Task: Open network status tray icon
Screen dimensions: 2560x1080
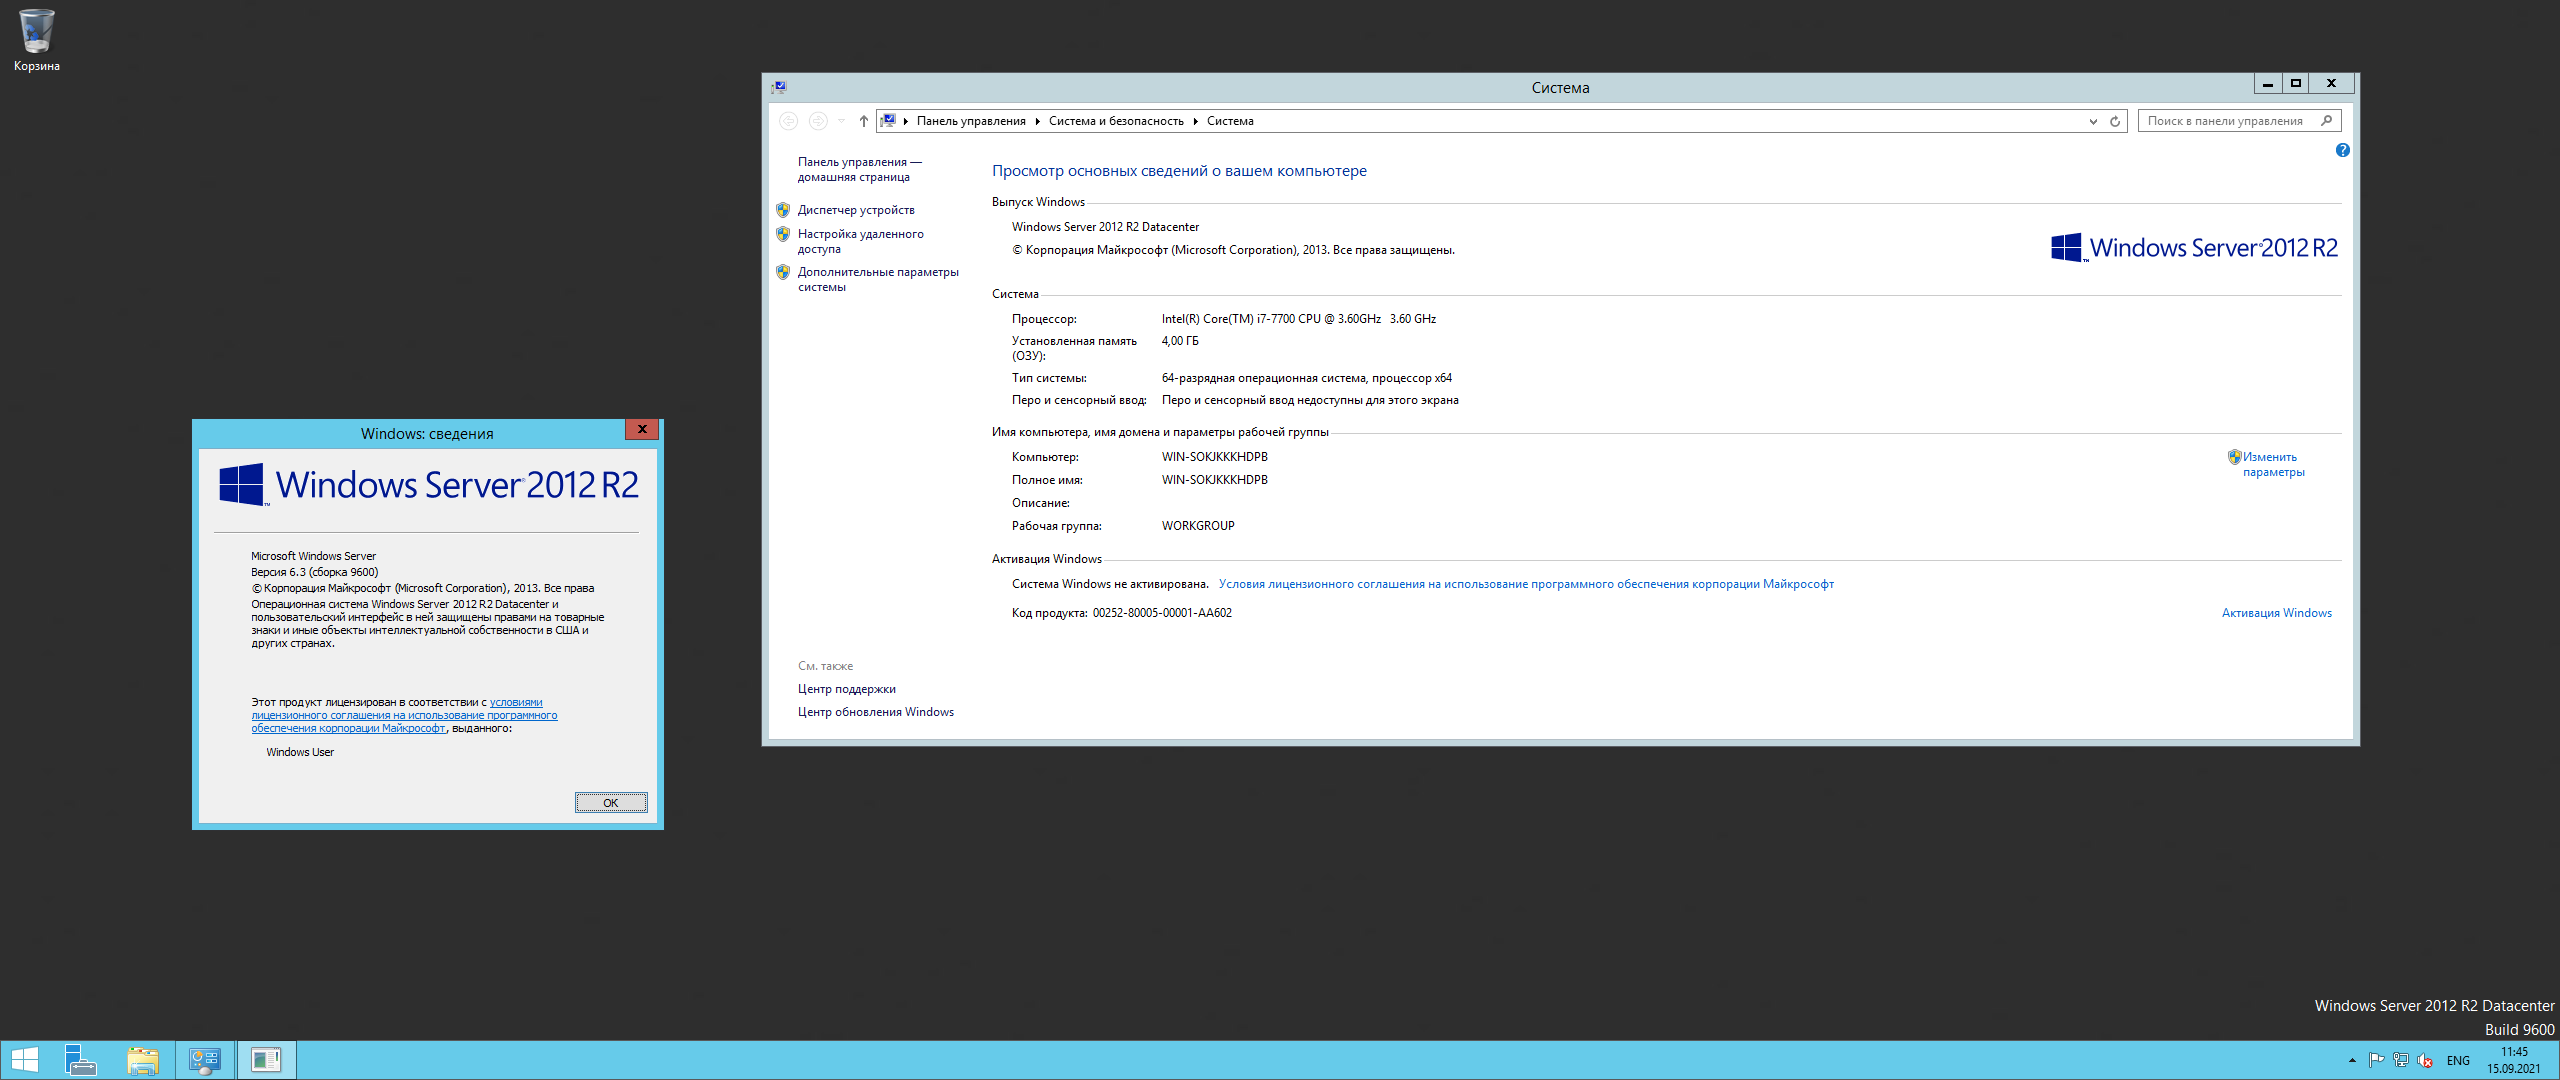Action: coord(2400,1060)
